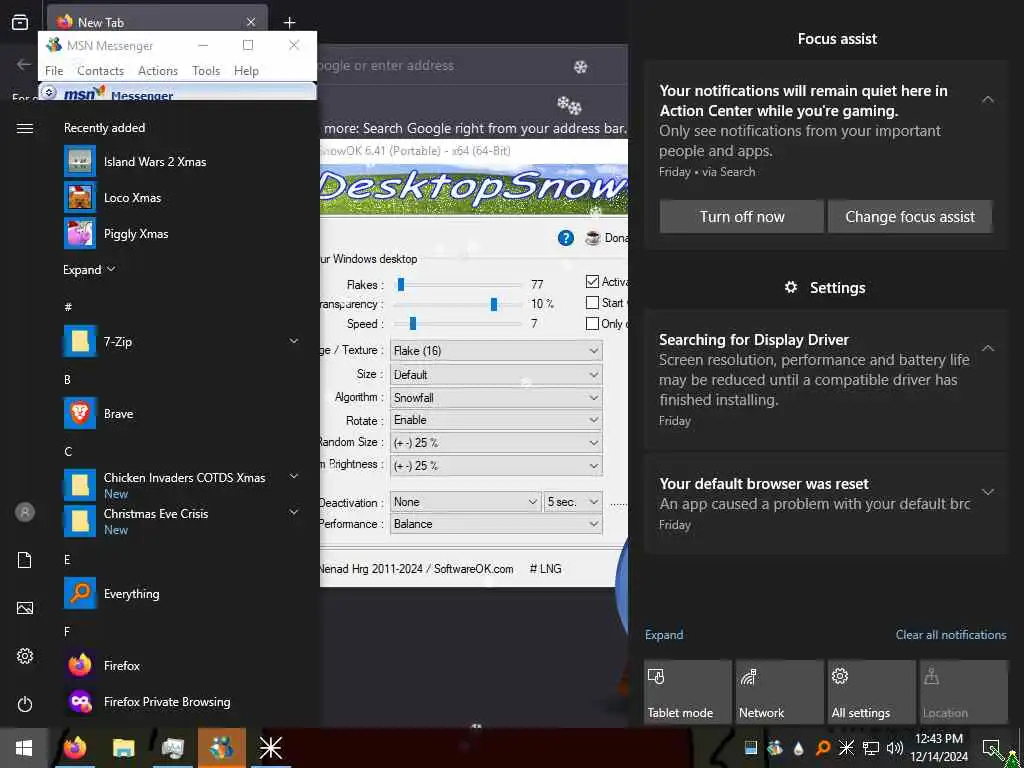Click Change focus assist button
Image resolution: width=1024 pixels, height=768 pixels.
pos(910,217)
